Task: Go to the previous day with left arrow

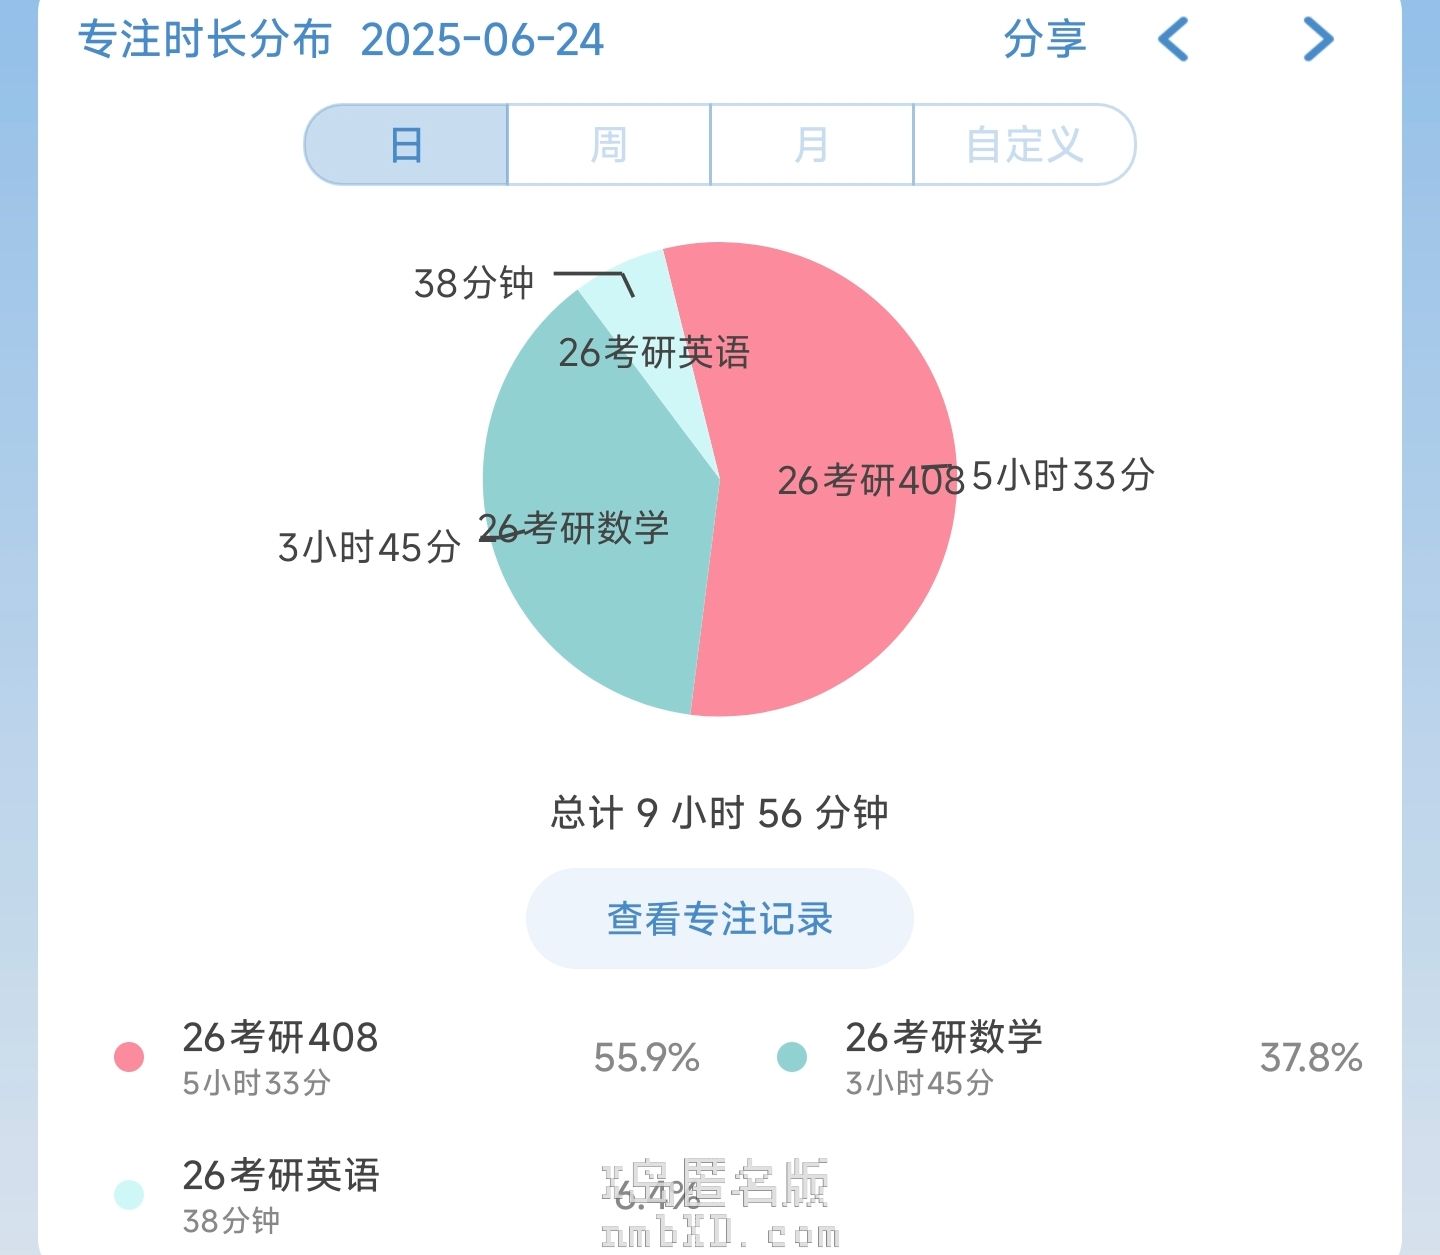Action: tap(1173, 40)
